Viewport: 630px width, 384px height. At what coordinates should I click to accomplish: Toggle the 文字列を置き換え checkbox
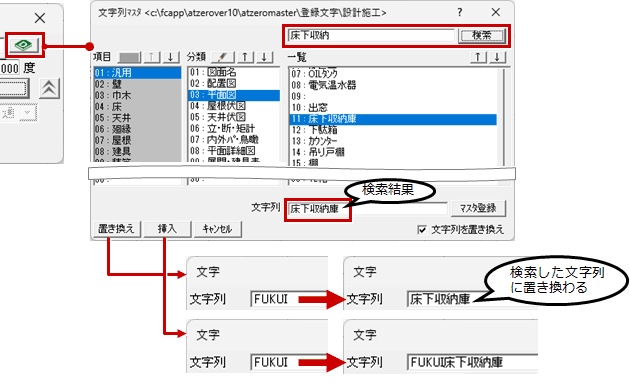pyautogui.click(x=422, y=230)
